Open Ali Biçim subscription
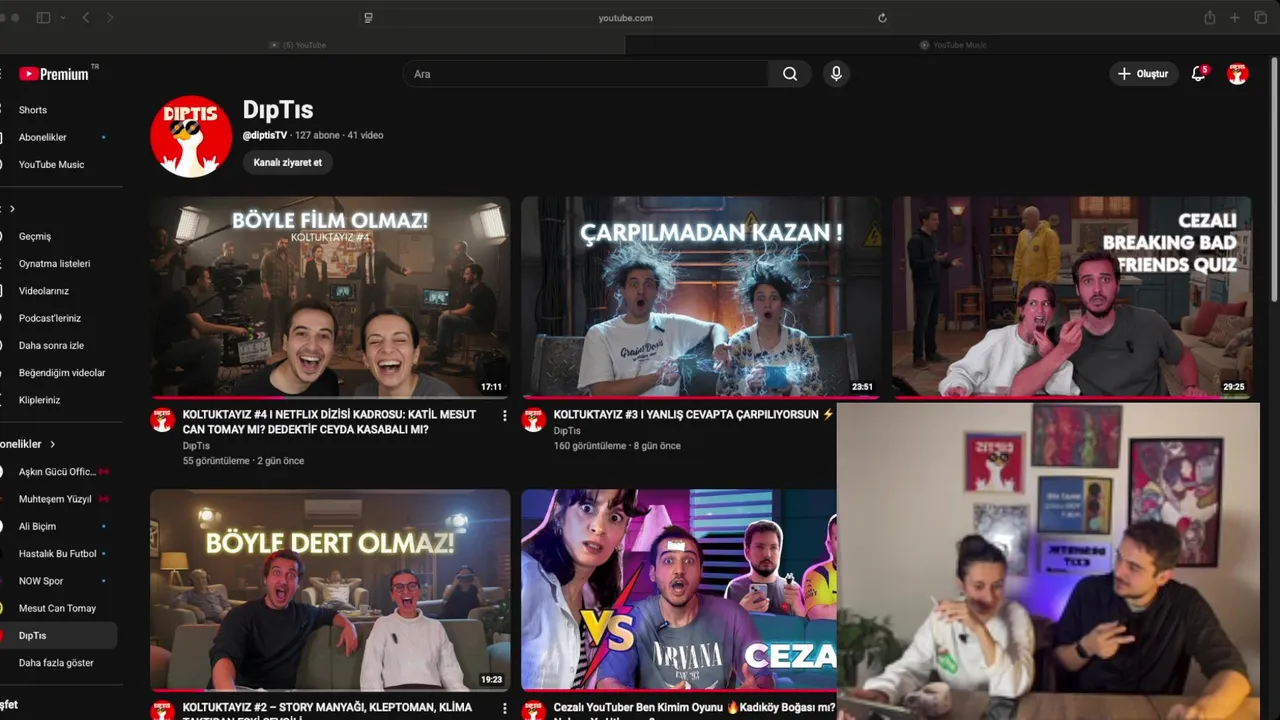 click(38, 526)
